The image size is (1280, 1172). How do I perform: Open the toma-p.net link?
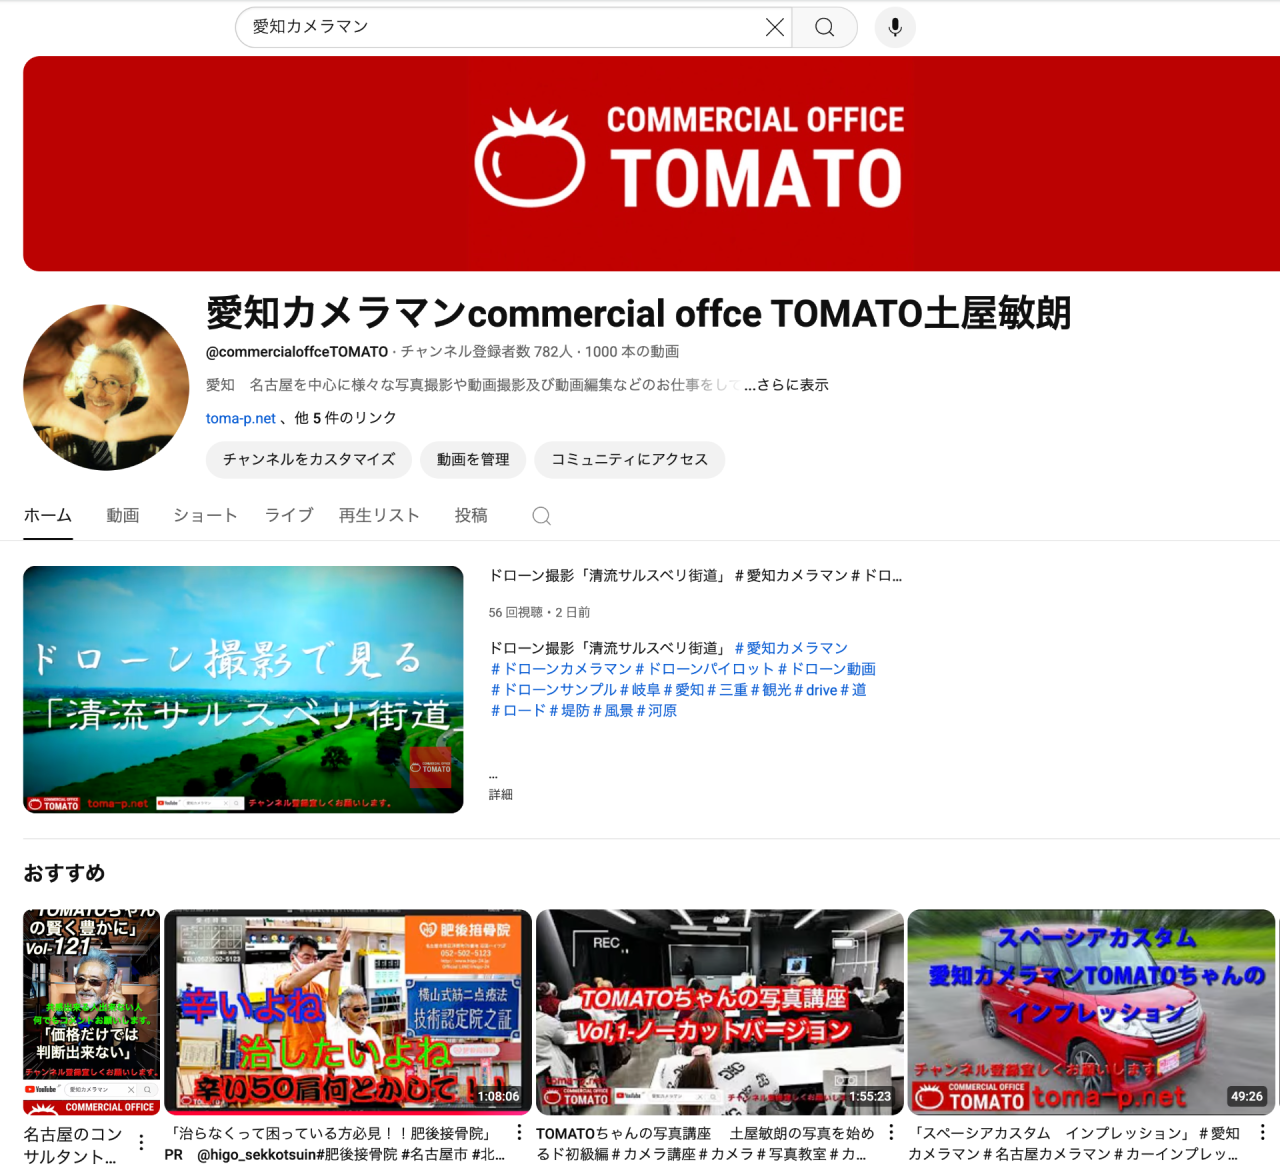pos(240,418)
